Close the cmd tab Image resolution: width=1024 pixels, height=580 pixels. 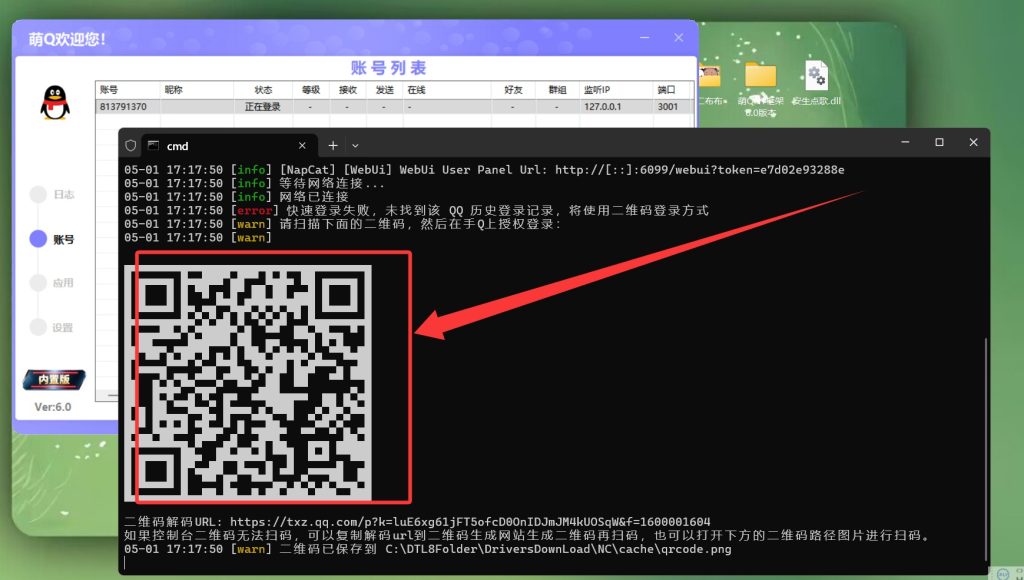click(x=302, y=146)
